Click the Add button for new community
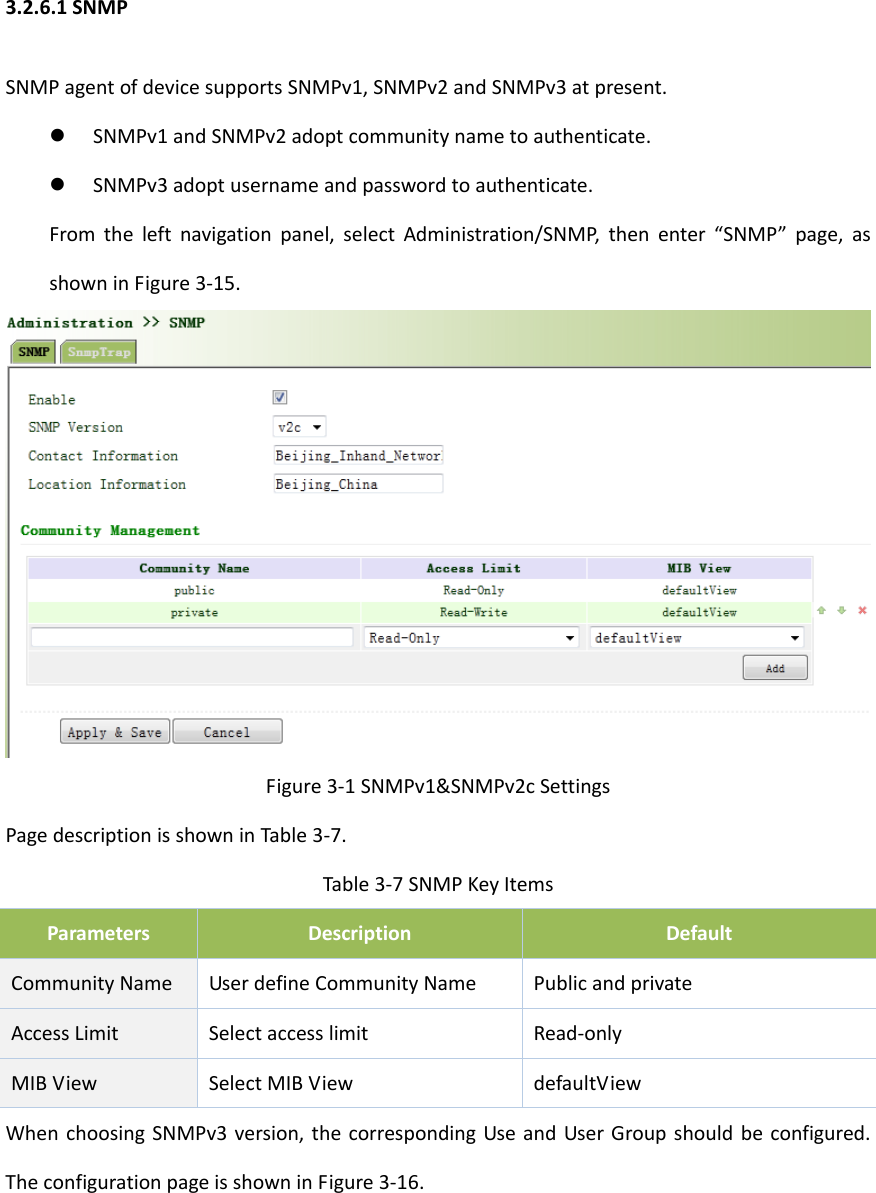This screenshot has height=1193, width=876. 775,667
